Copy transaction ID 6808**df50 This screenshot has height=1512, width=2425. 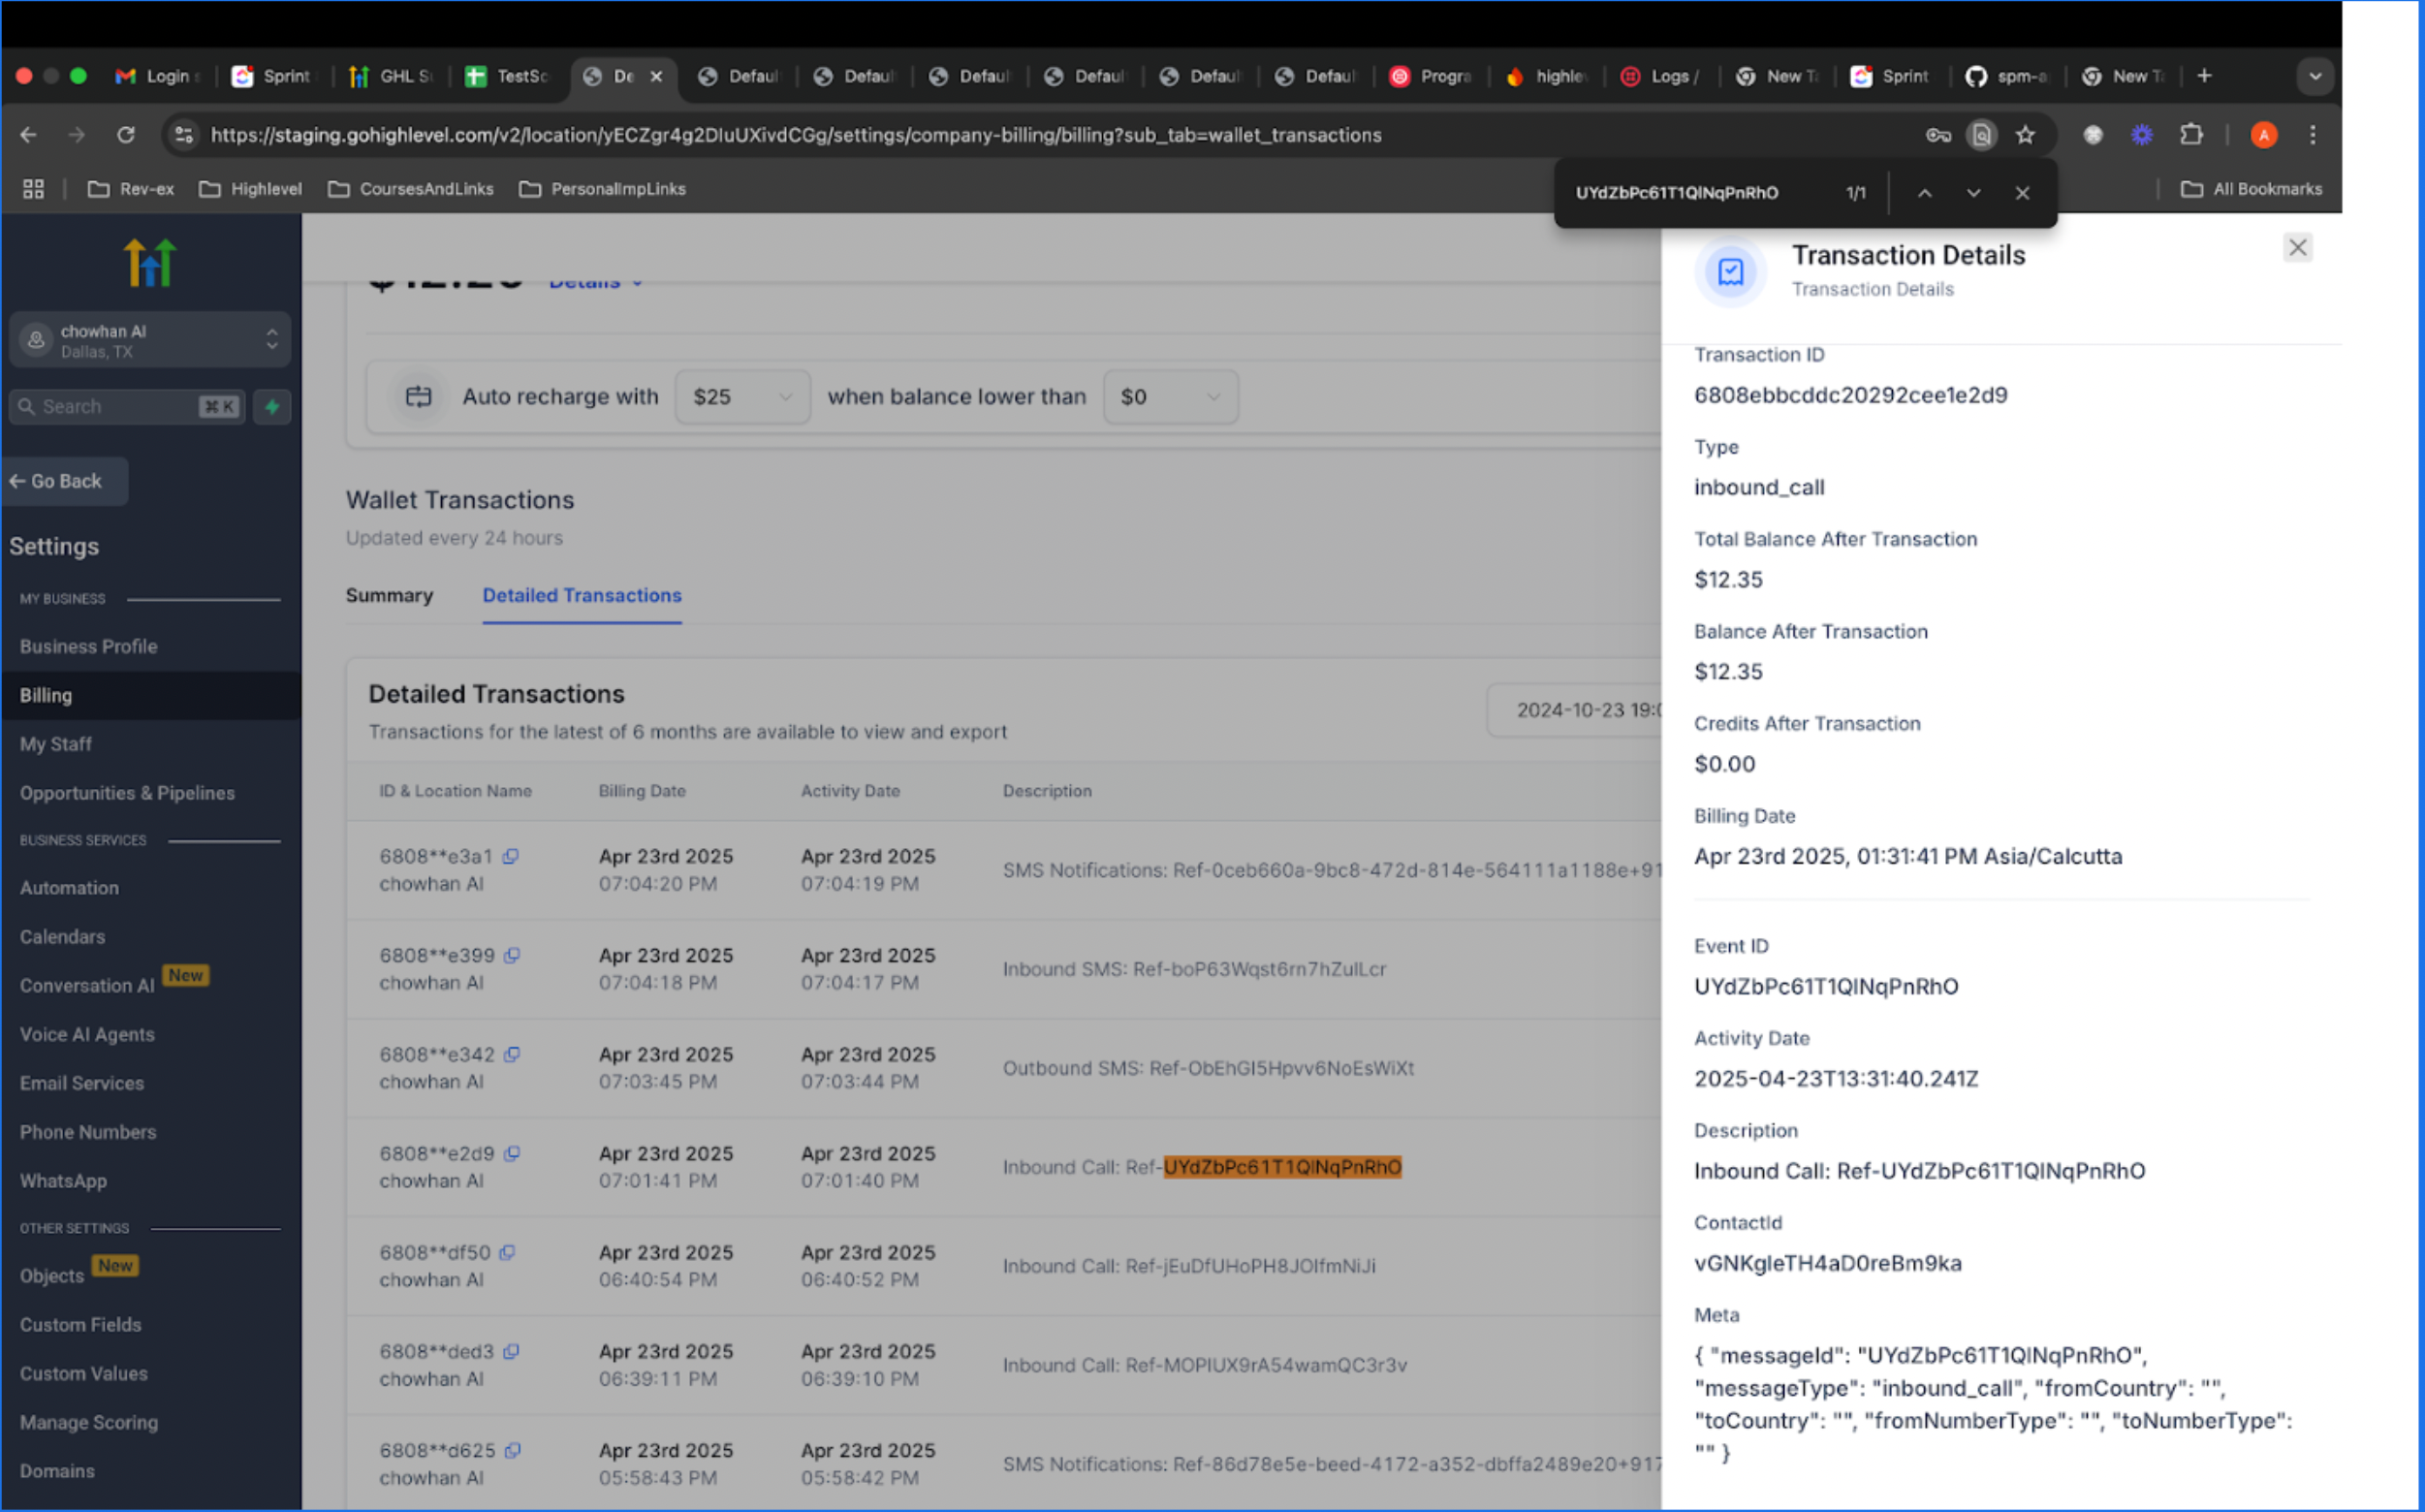(507, 1252)
